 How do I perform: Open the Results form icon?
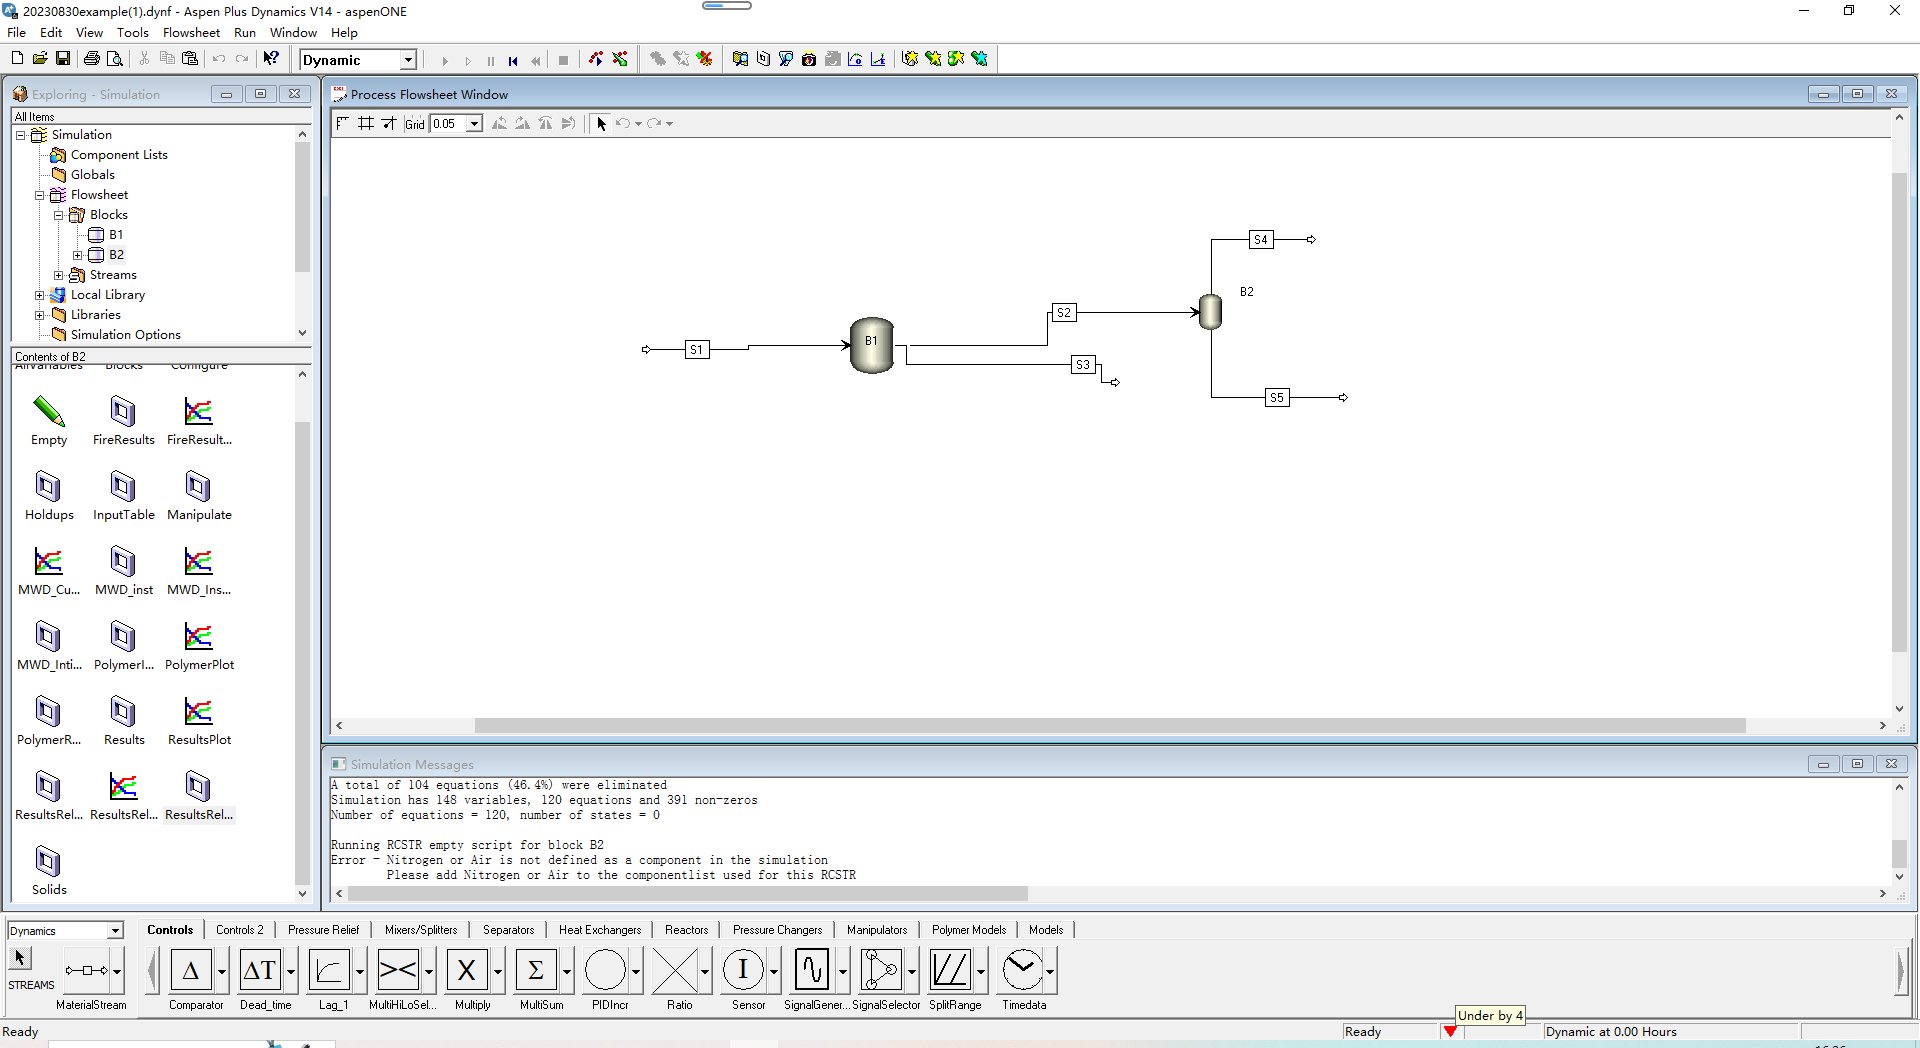[123, 721]
